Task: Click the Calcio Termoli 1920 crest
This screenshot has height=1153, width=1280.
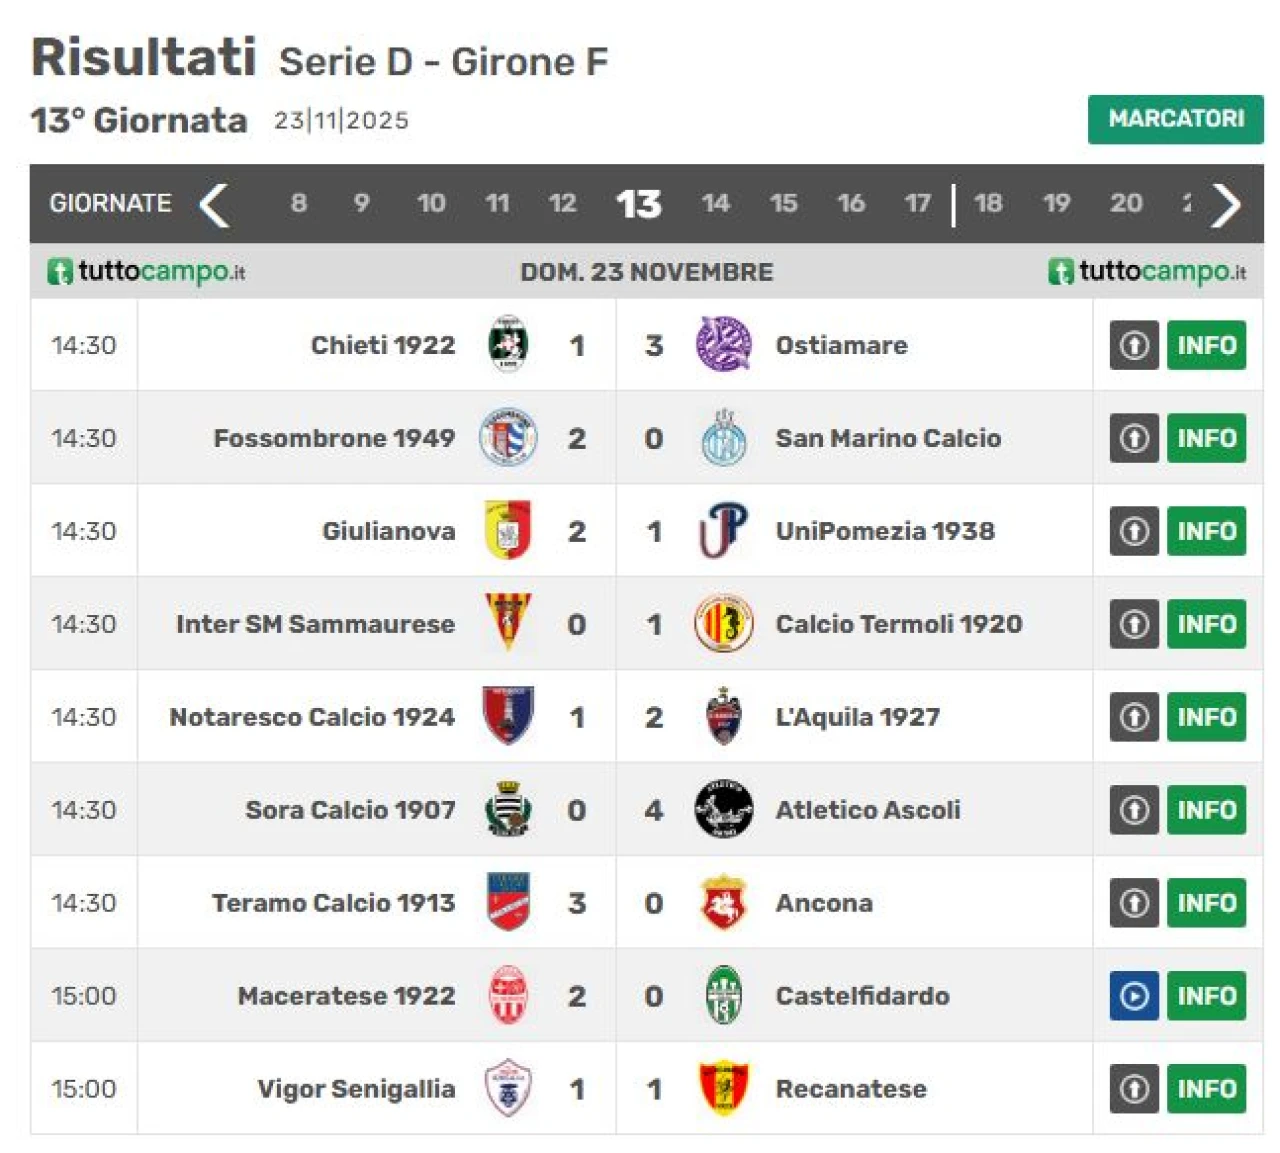Action: [x=723, y=624]
